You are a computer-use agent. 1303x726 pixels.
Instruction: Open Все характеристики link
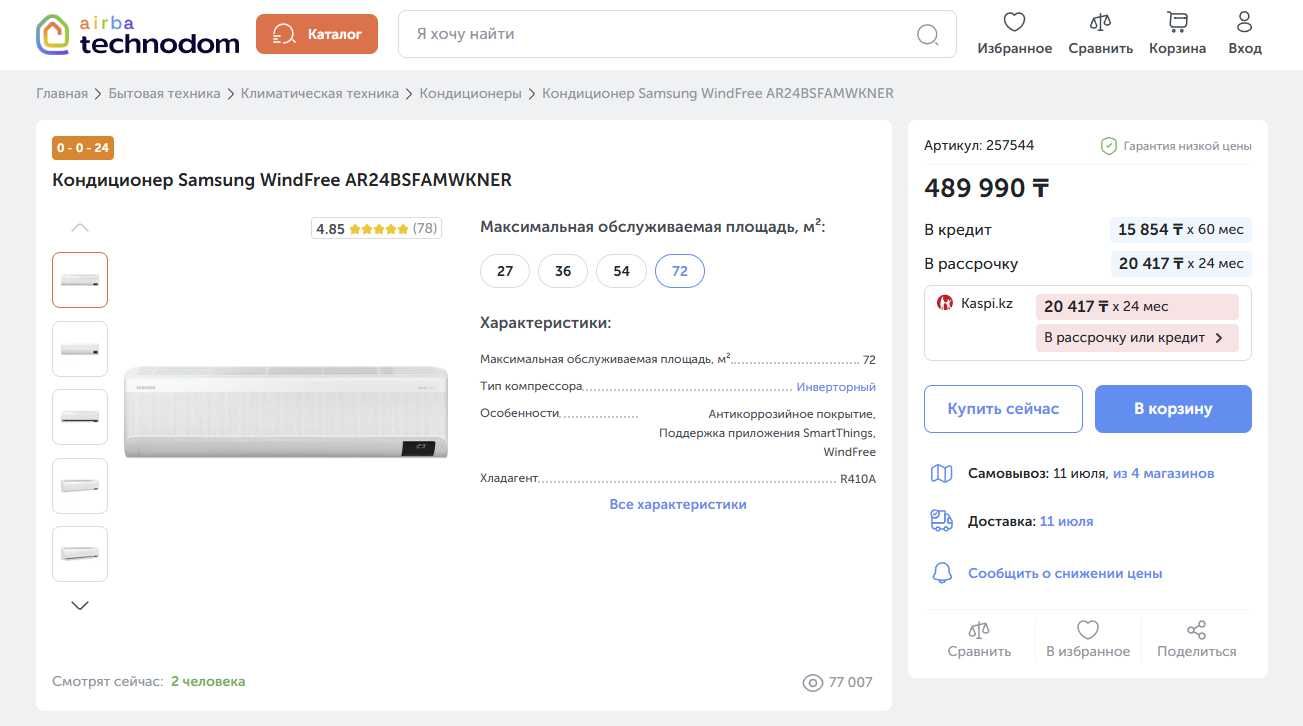678,504
